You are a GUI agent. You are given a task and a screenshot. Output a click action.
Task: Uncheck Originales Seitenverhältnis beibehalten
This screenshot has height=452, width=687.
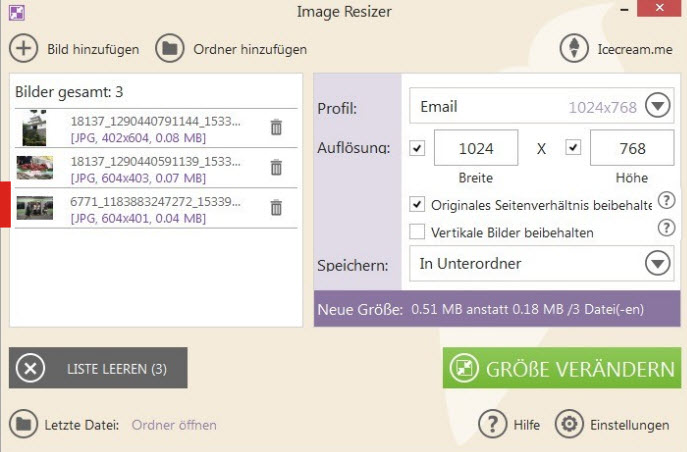(x=417, y=205)
